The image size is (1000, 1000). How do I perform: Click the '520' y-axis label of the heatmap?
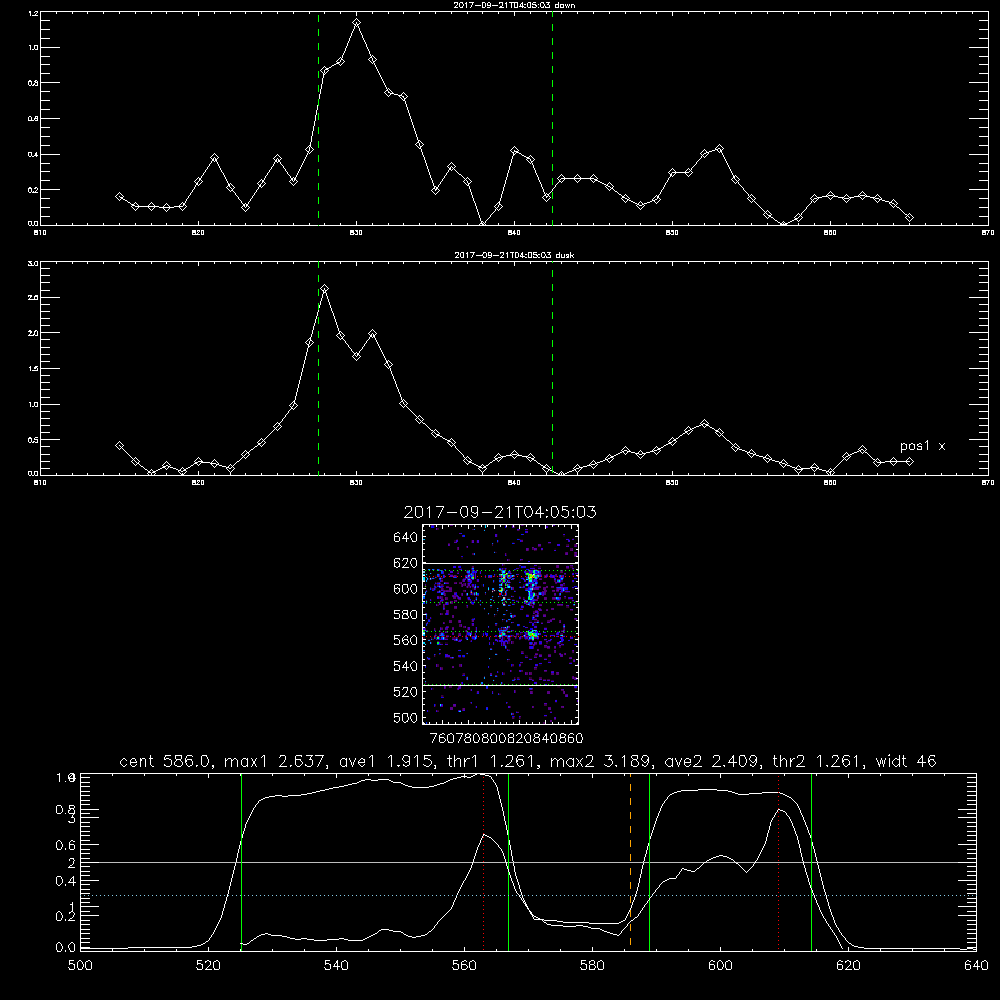[x=406, y=692]
